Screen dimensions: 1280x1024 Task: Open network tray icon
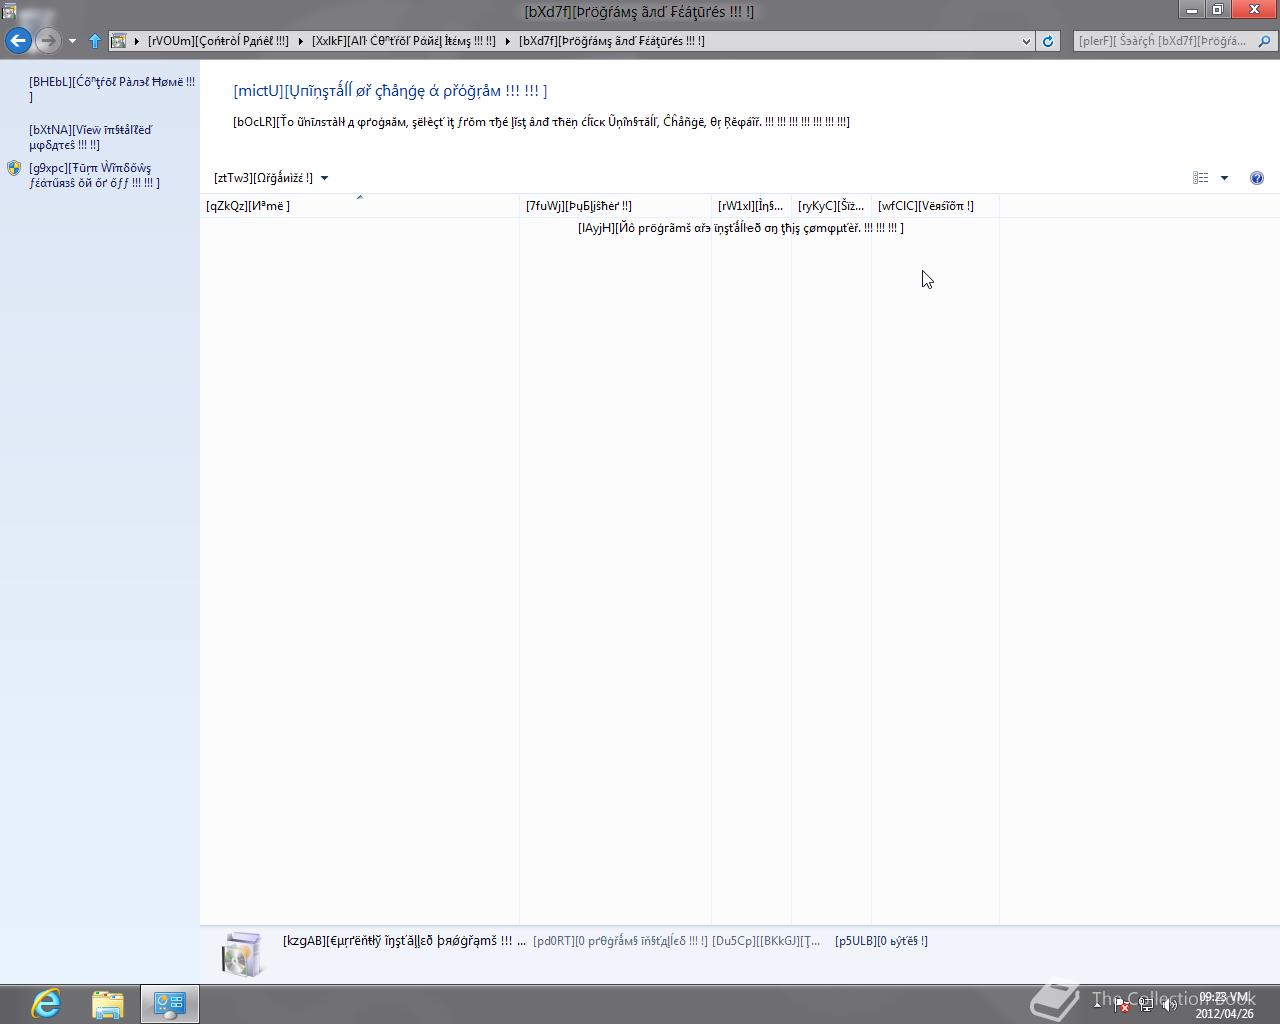coord(1146,1005)
